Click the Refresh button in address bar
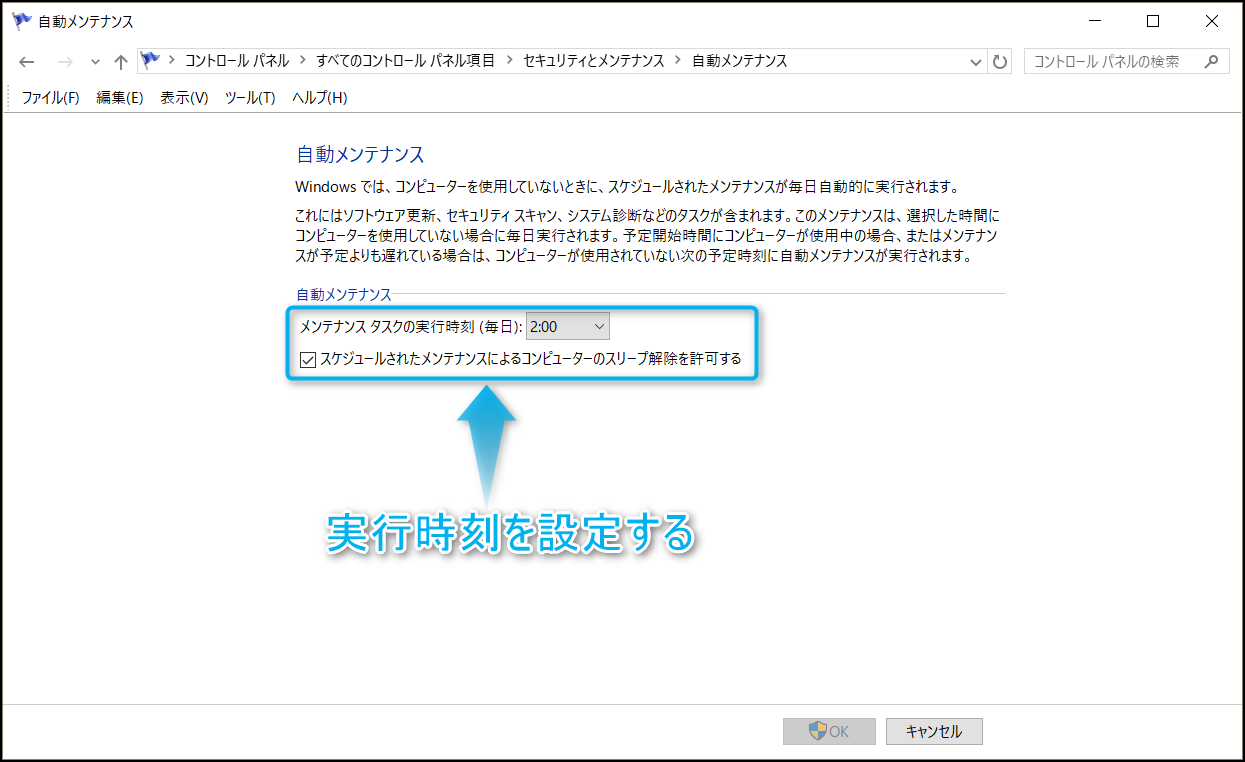The image size is (1245, 762). click(x=1000, y=62)
